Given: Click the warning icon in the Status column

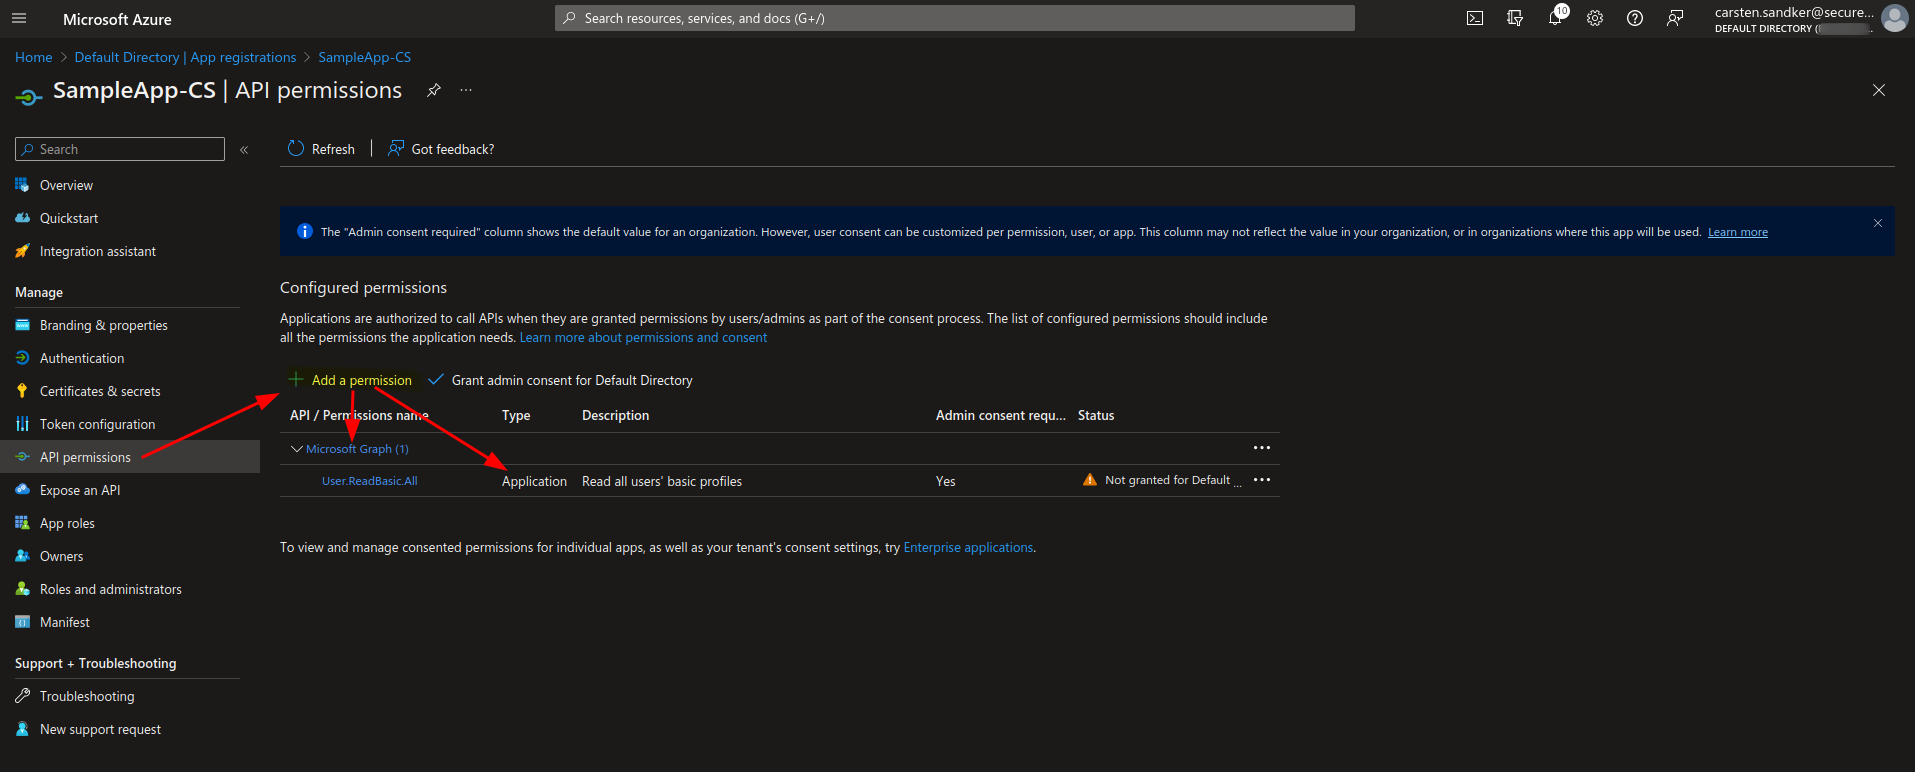Looking at the screenshot, I should pos(1090,480).
